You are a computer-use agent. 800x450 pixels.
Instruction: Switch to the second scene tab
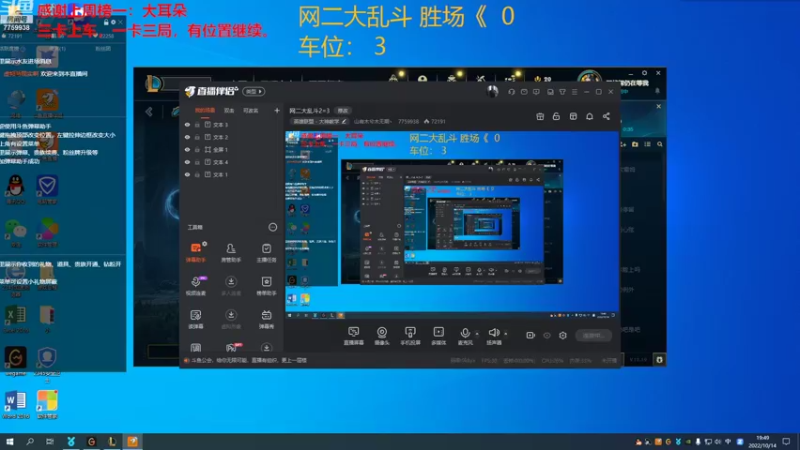tap(229, 110)
